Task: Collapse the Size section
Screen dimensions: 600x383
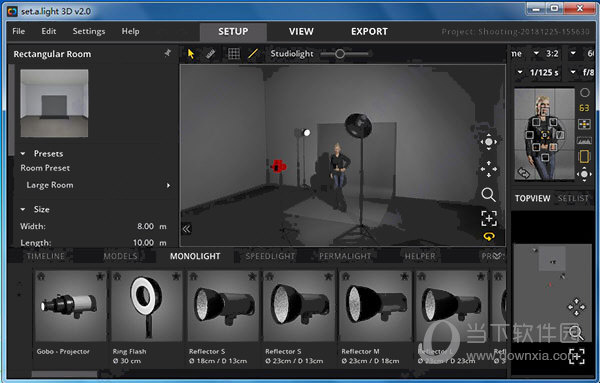Action: (23, 210)
